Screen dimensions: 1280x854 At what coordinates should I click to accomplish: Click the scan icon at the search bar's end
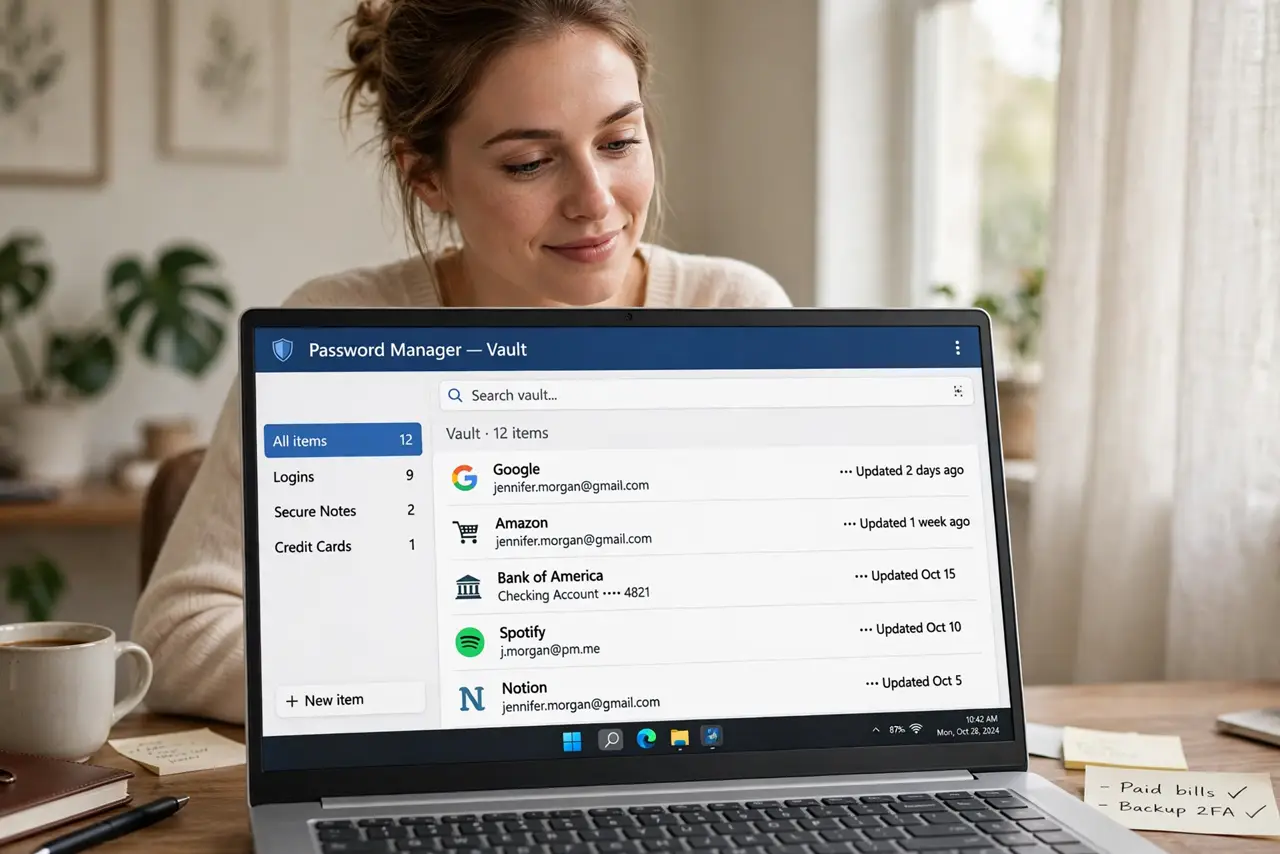958,392
